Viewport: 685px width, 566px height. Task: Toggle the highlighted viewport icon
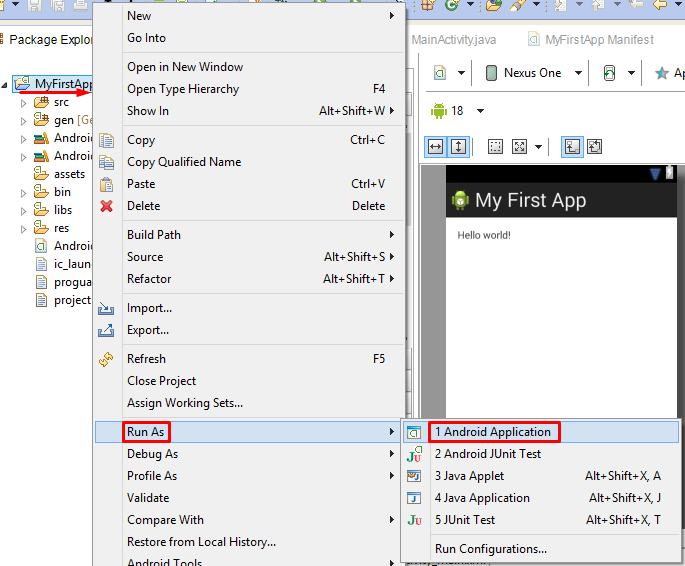[572, 147]
